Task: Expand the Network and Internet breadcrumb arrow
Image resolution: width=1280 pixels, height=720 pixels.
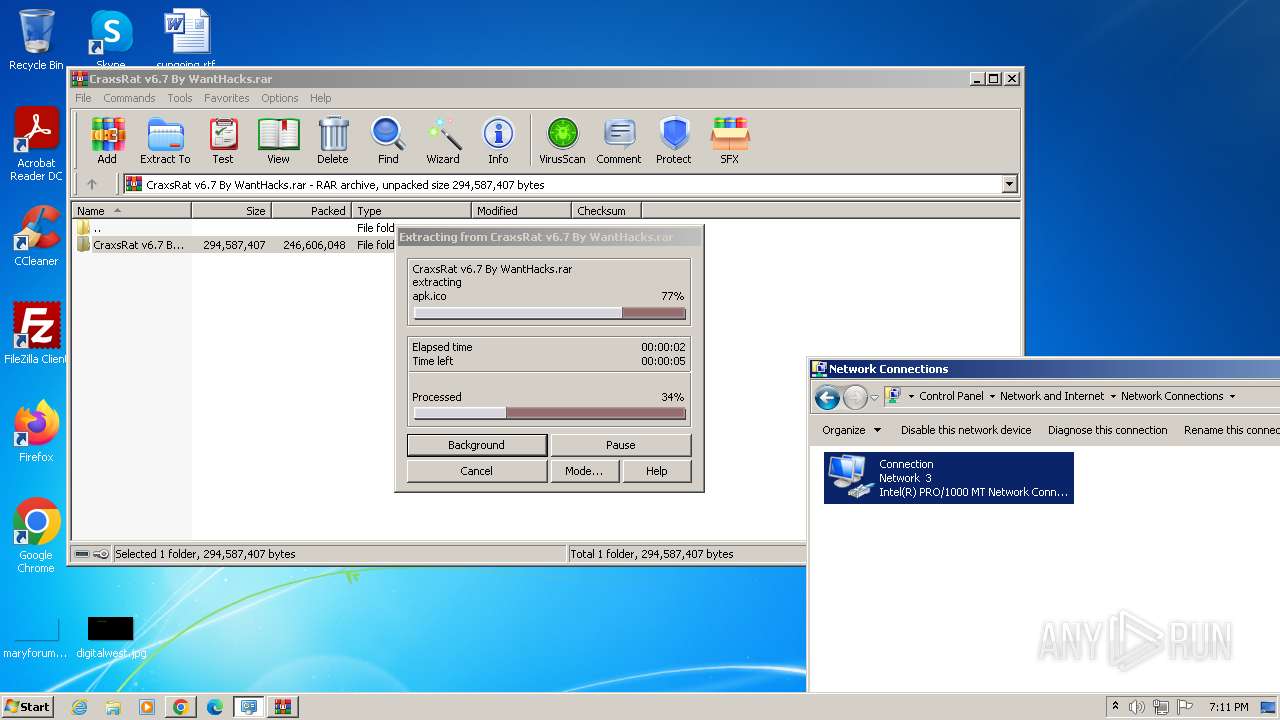Action: pyautogui.click(x=1113, y=397)
